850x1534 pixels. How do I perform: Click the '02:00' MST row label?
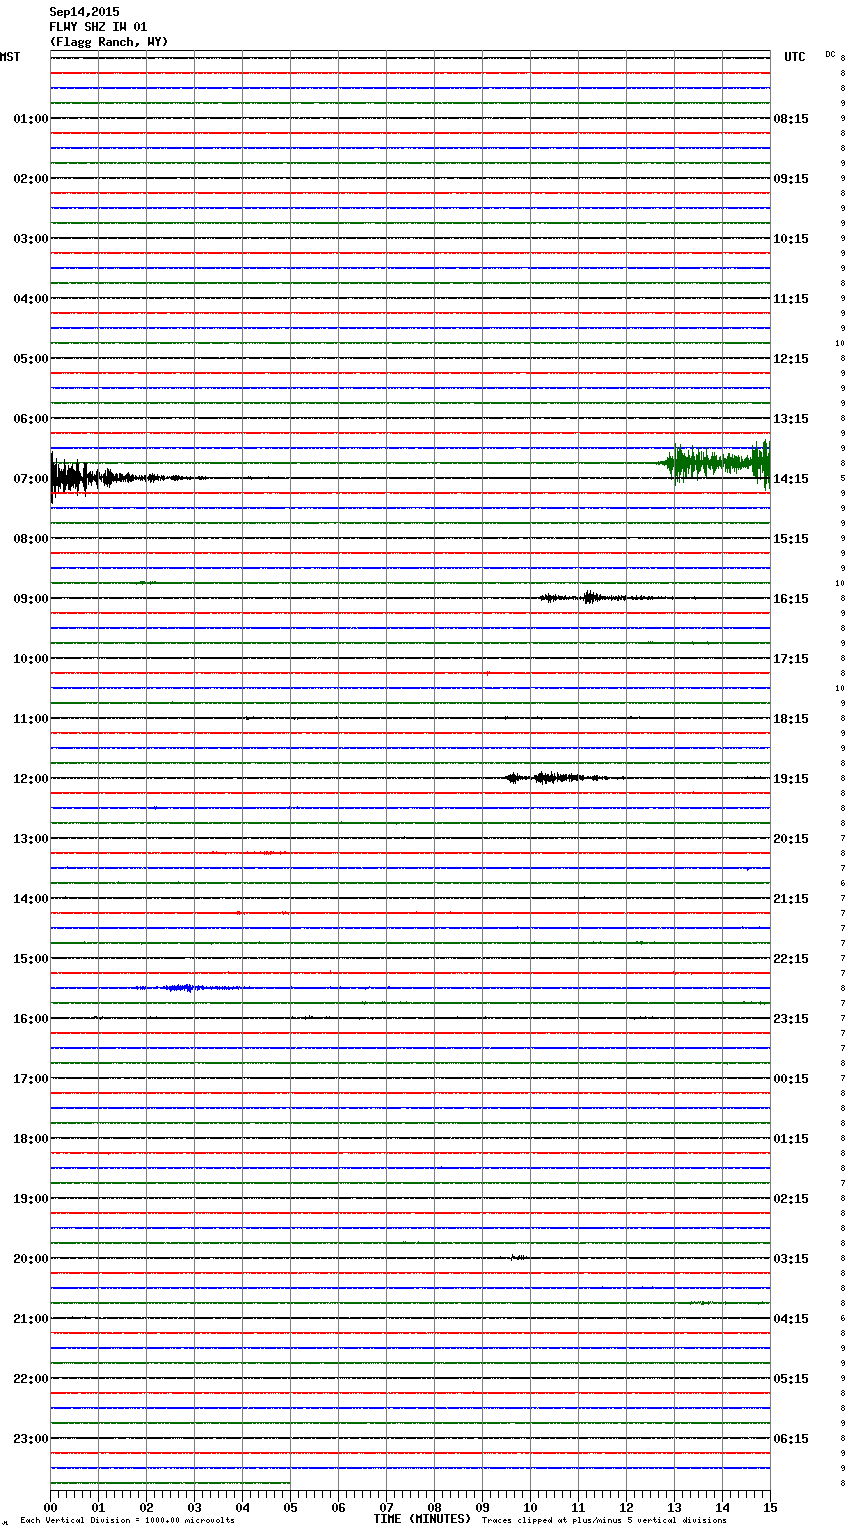click(31, 179)
